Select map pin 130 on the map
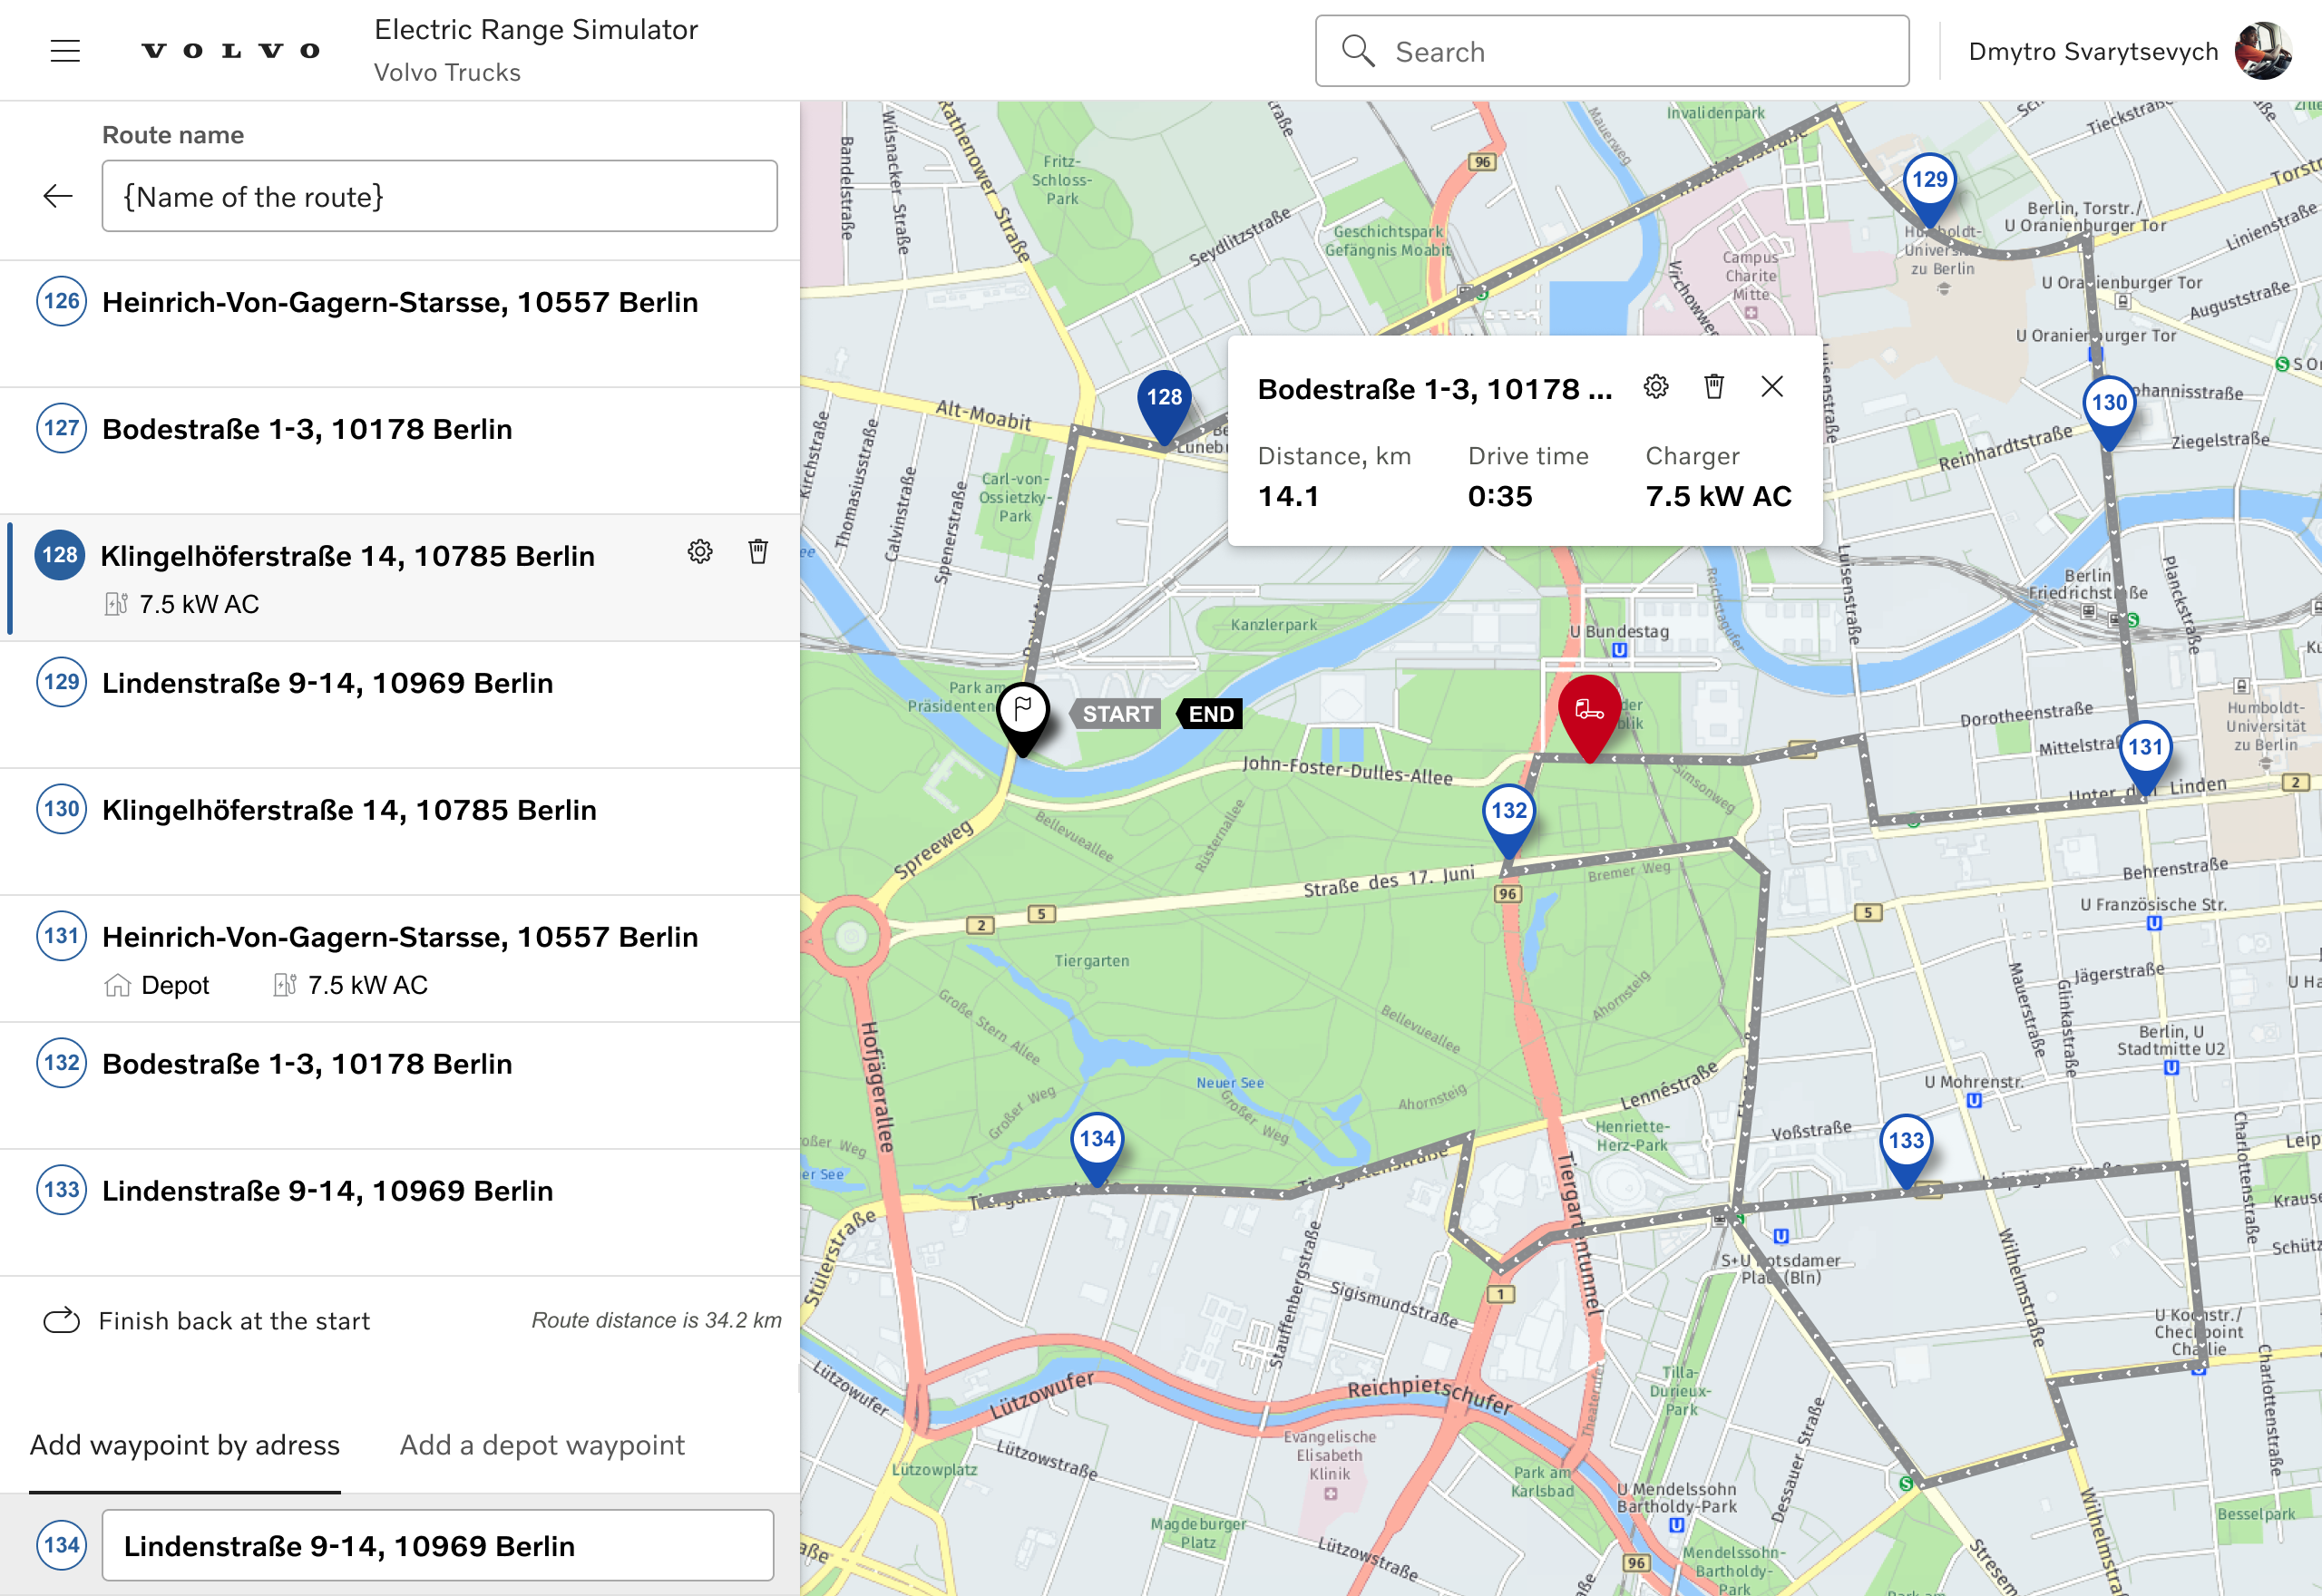 [2110, 411]
